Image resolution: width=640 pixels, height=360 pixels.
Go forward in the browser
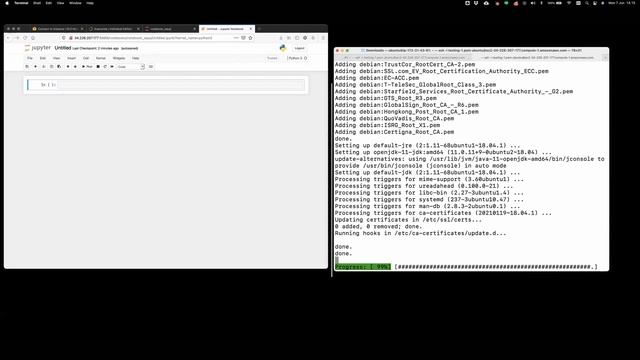(x=17, y=38)
